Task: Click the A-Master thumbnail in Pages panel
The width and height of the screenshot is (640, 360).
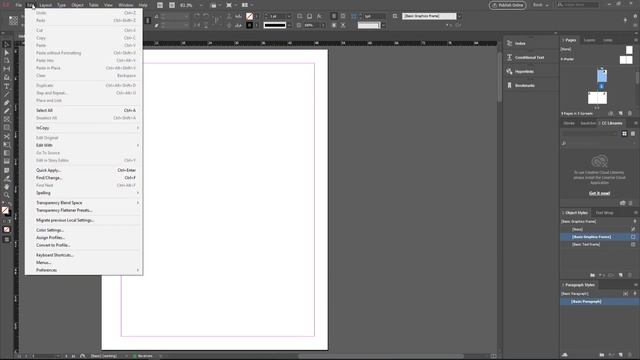Action: [626, 60]
